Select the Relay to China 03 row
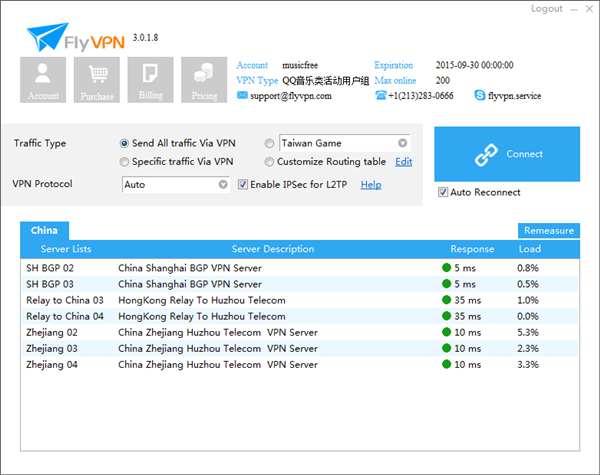This screenshot has width=600, height=475. [x=300, y=300]
